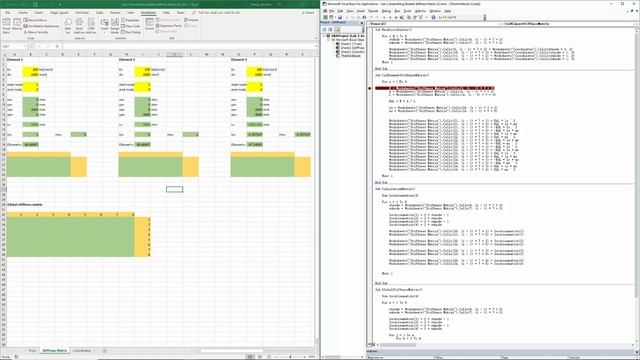The width and height of the screenshot is (640, 360).
Task: Open the VBA editor Run menu
Action: 397,11
